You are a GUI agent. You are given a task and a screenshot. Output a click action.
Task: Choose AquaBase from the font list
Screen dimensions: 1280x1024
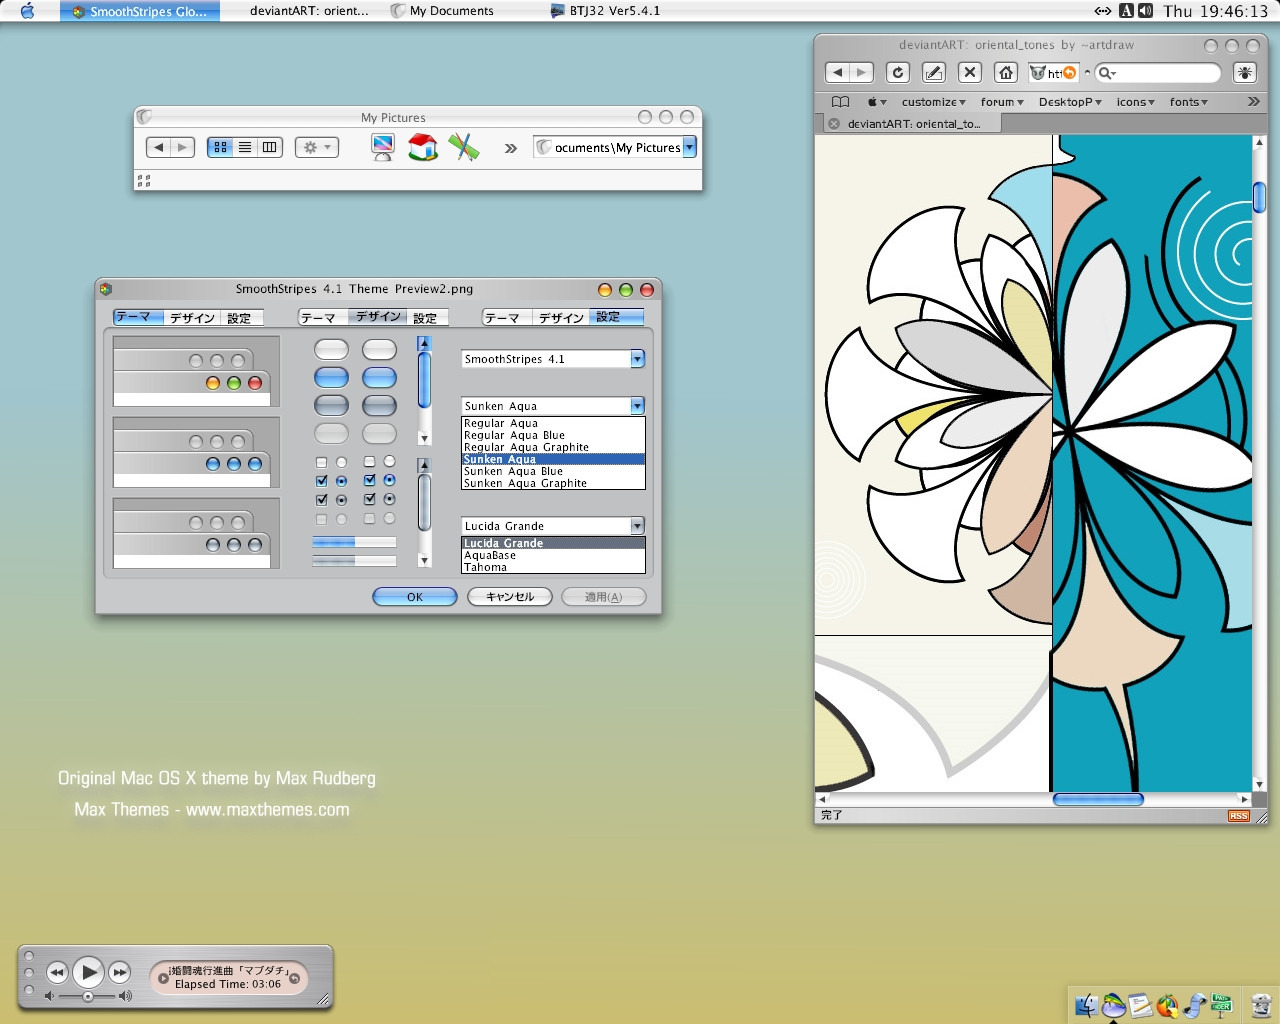tap(553, 555)
